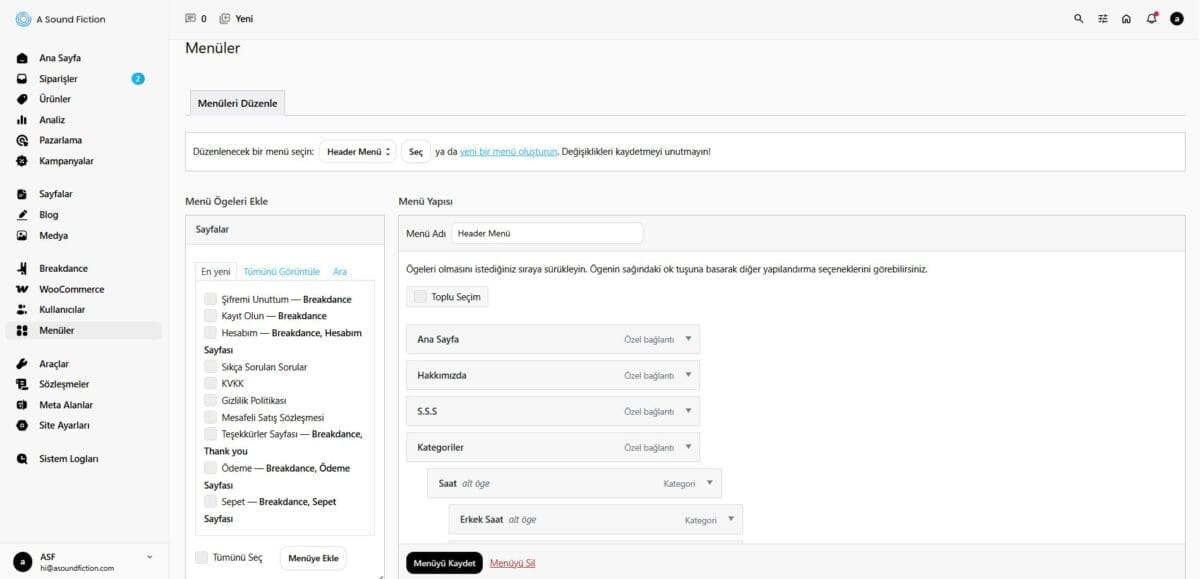The width and height of the screenshot is (1200, 579).
Task: Click the search icon in top bar
Action: coord(1078,19)
